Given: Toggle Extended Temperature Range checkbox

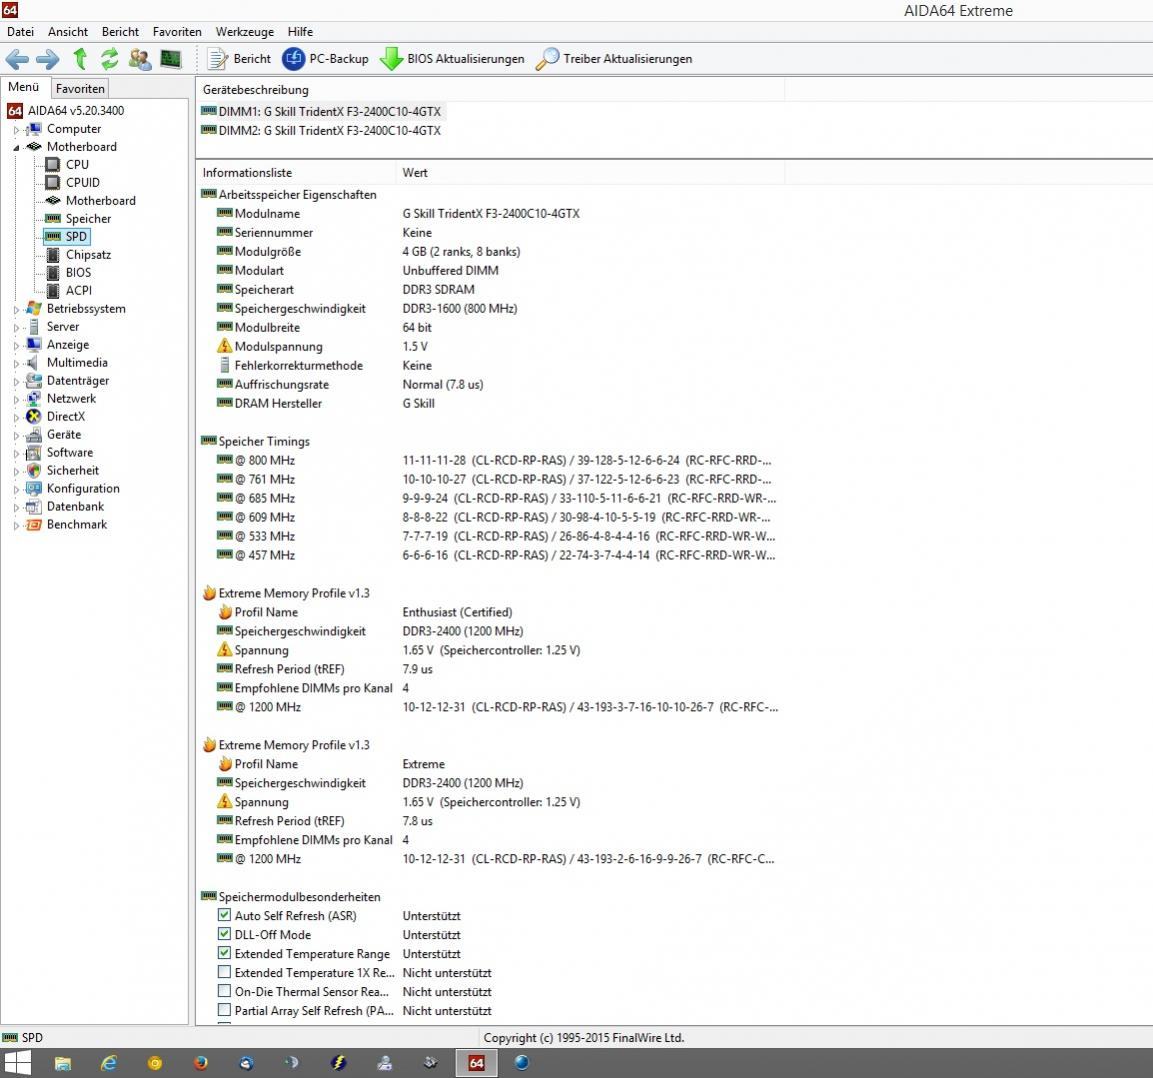Looking at the screenshot, I should coord(224,953).
